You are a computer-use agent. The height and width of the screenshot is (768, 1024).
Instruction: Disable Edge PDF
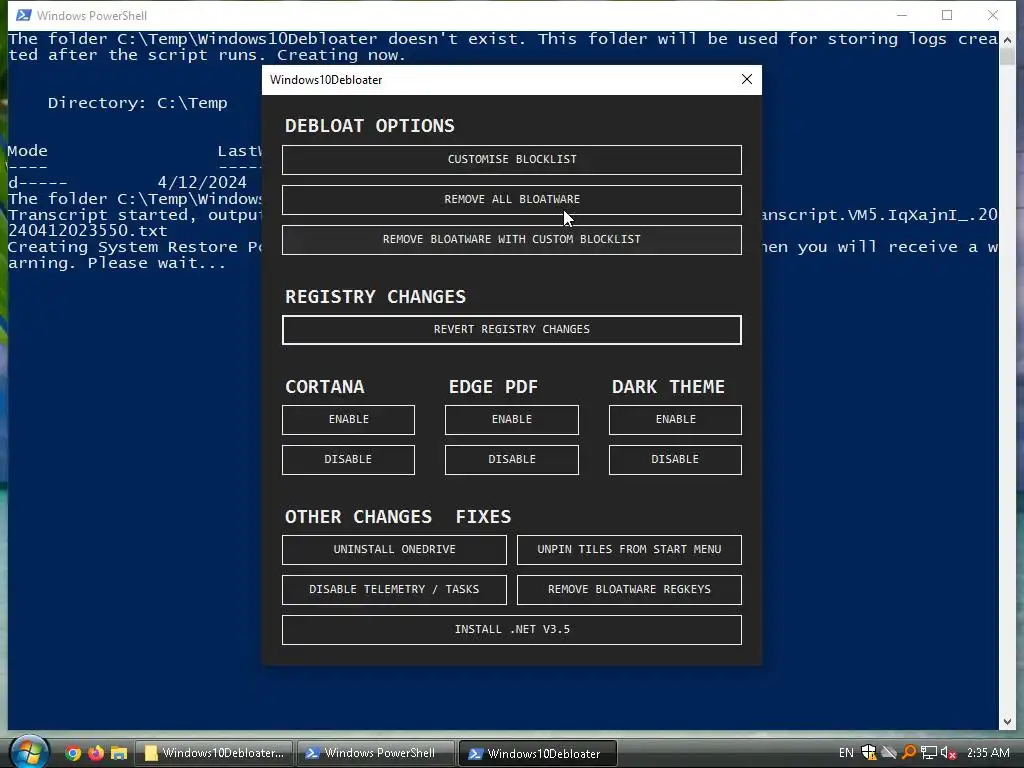(511, 459)
